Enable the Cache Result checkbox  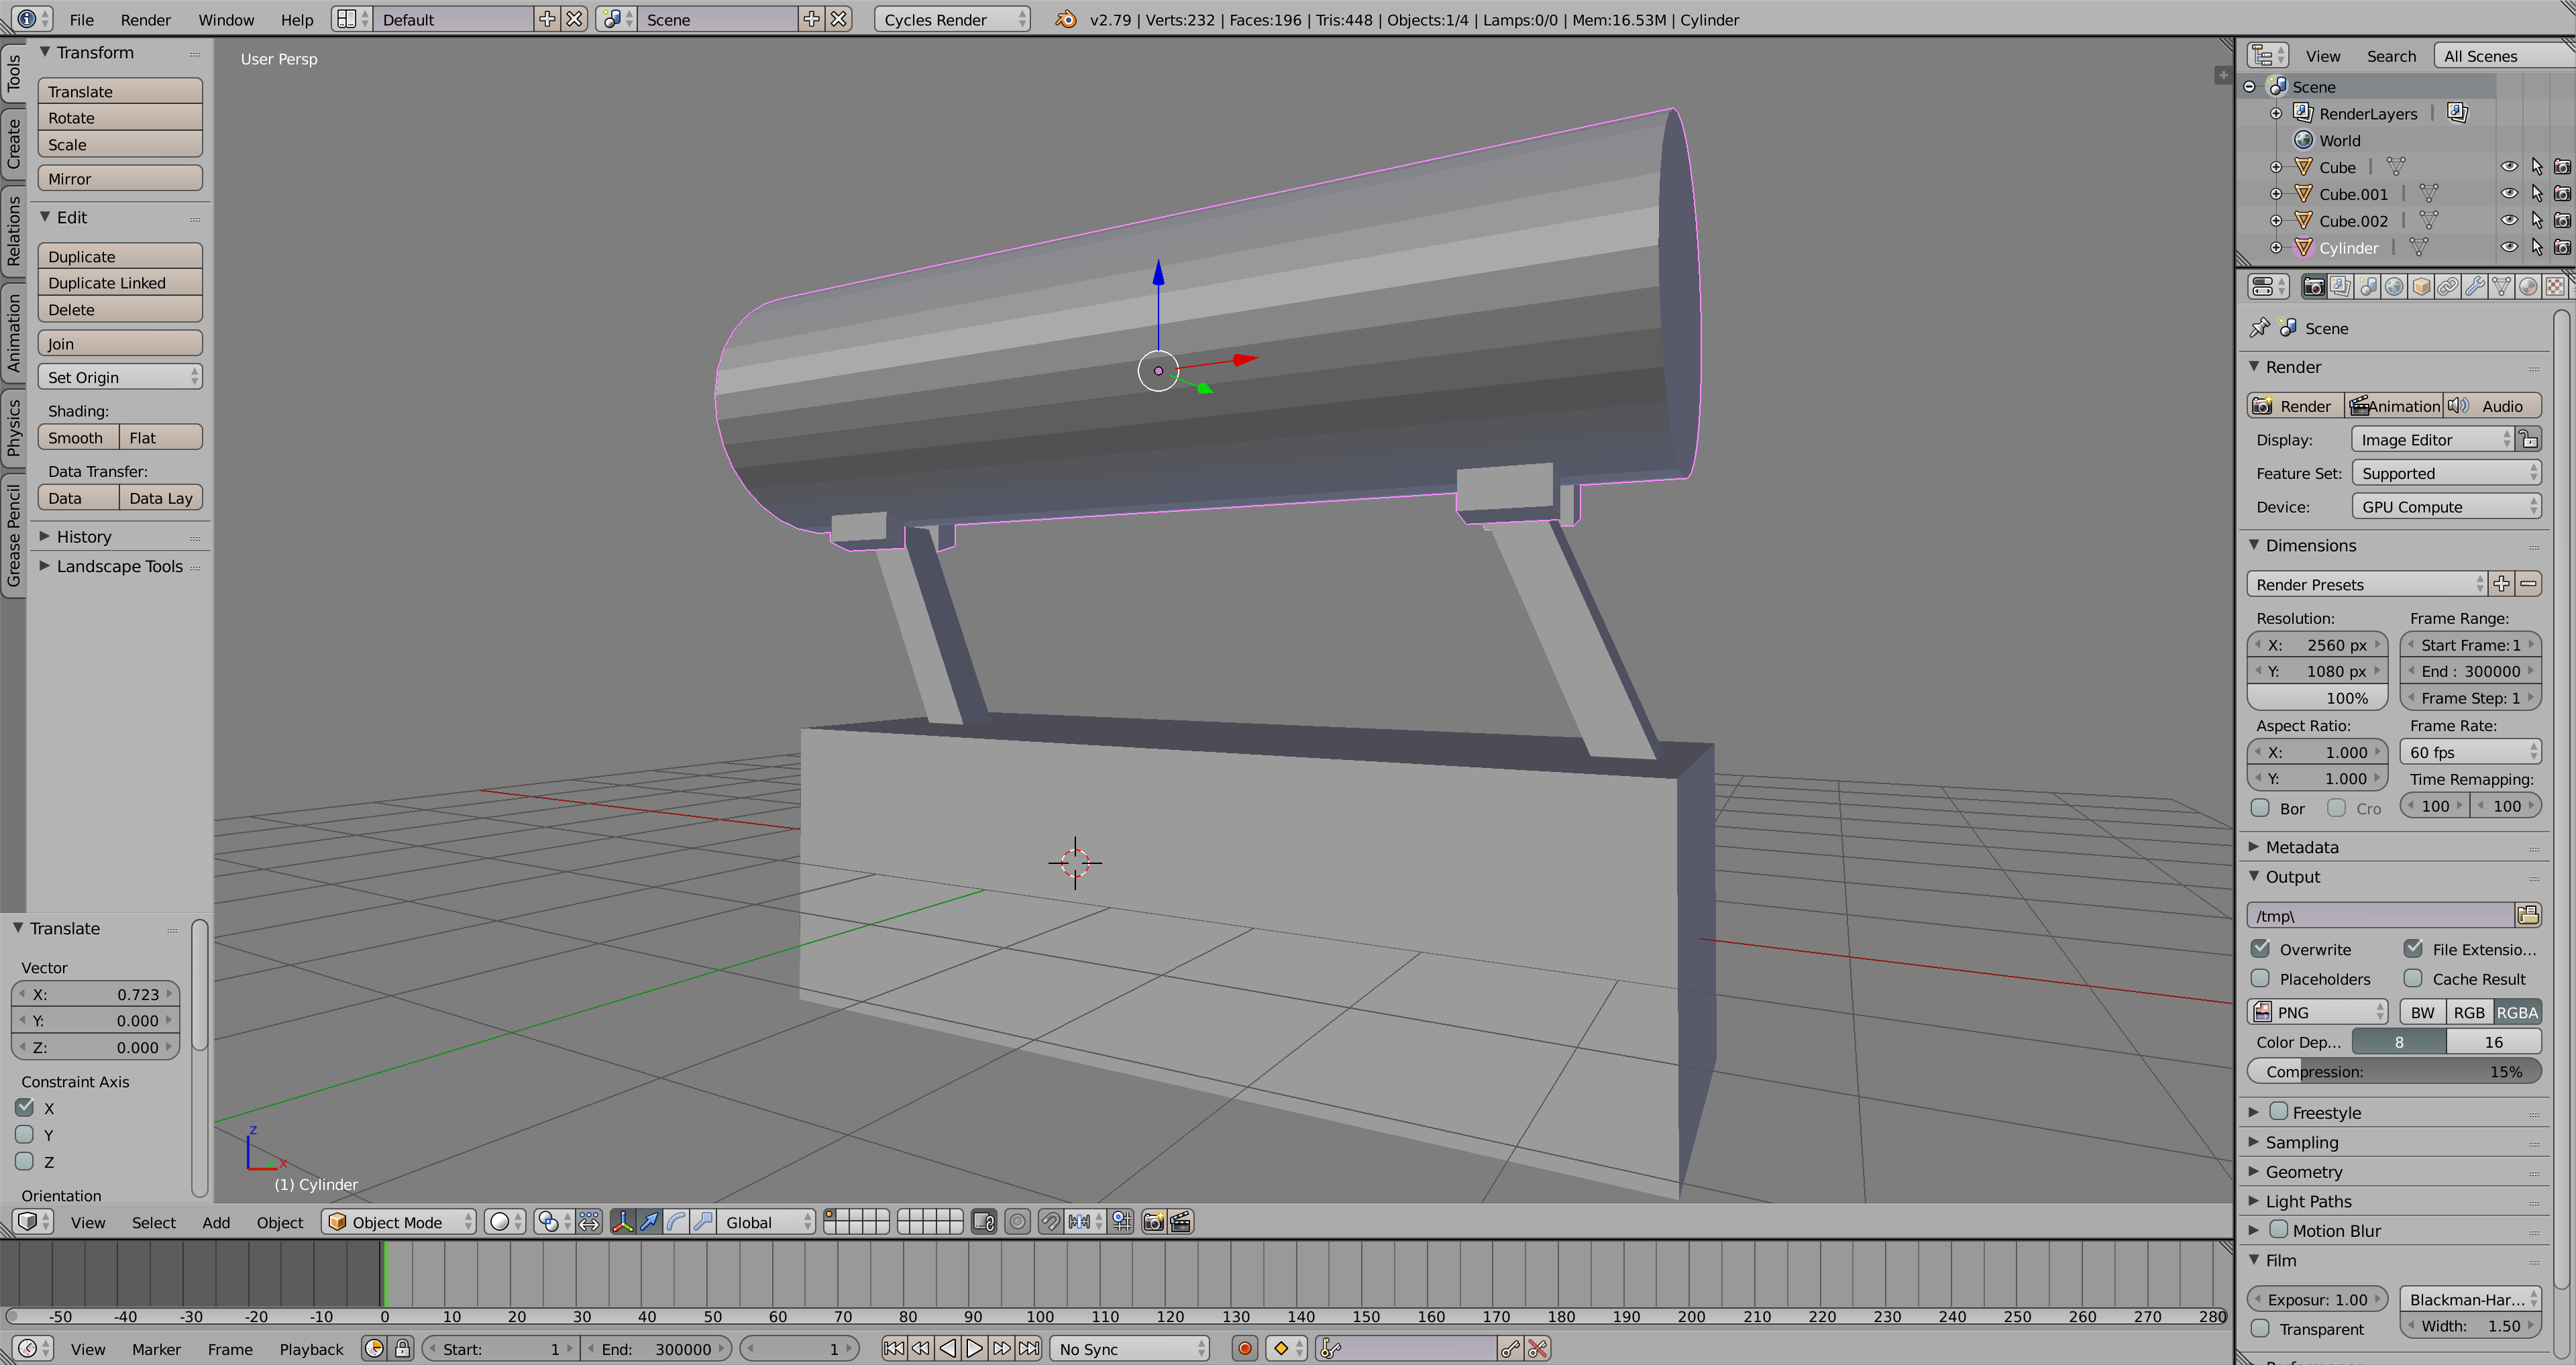click(x=2413, y=978)
